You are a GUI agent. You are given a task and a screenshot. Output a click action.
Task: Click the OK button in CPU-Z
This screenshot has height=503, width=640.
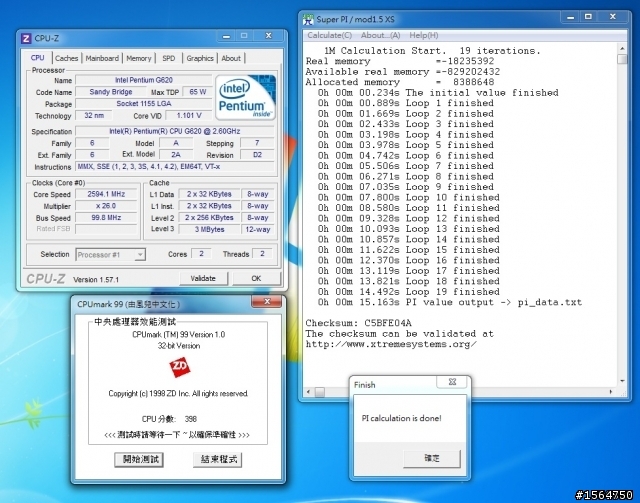tap(256, 278)
